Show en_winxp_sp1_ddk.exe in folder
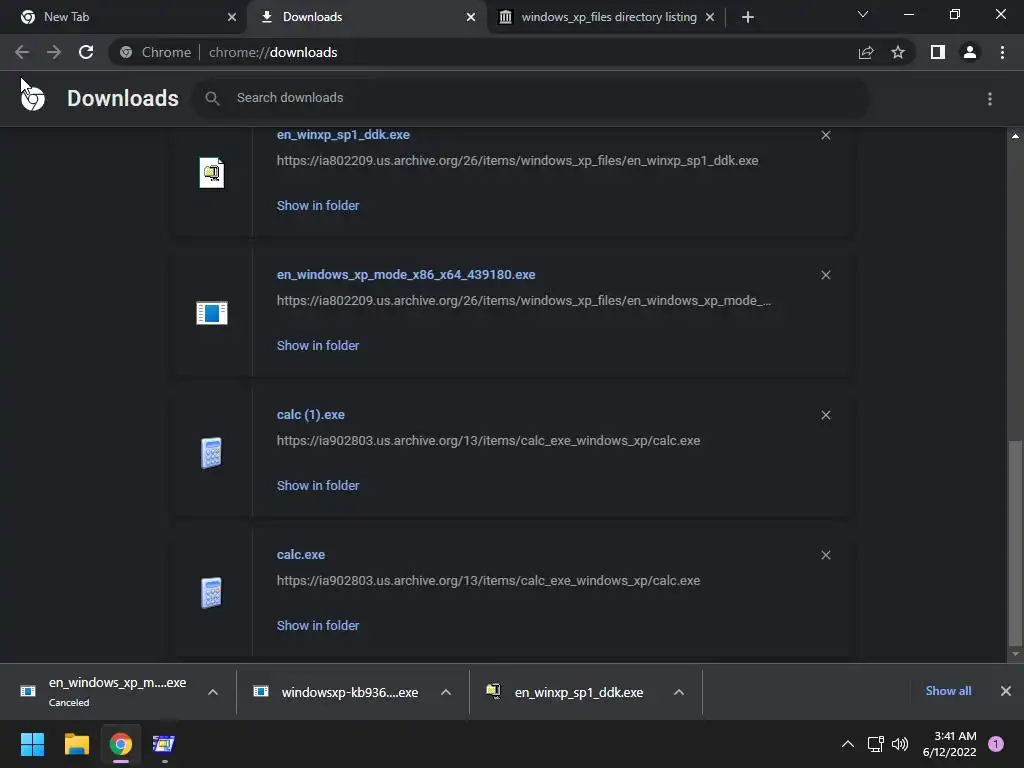This screenshot has height=768, width=1024. pos(317,205)
